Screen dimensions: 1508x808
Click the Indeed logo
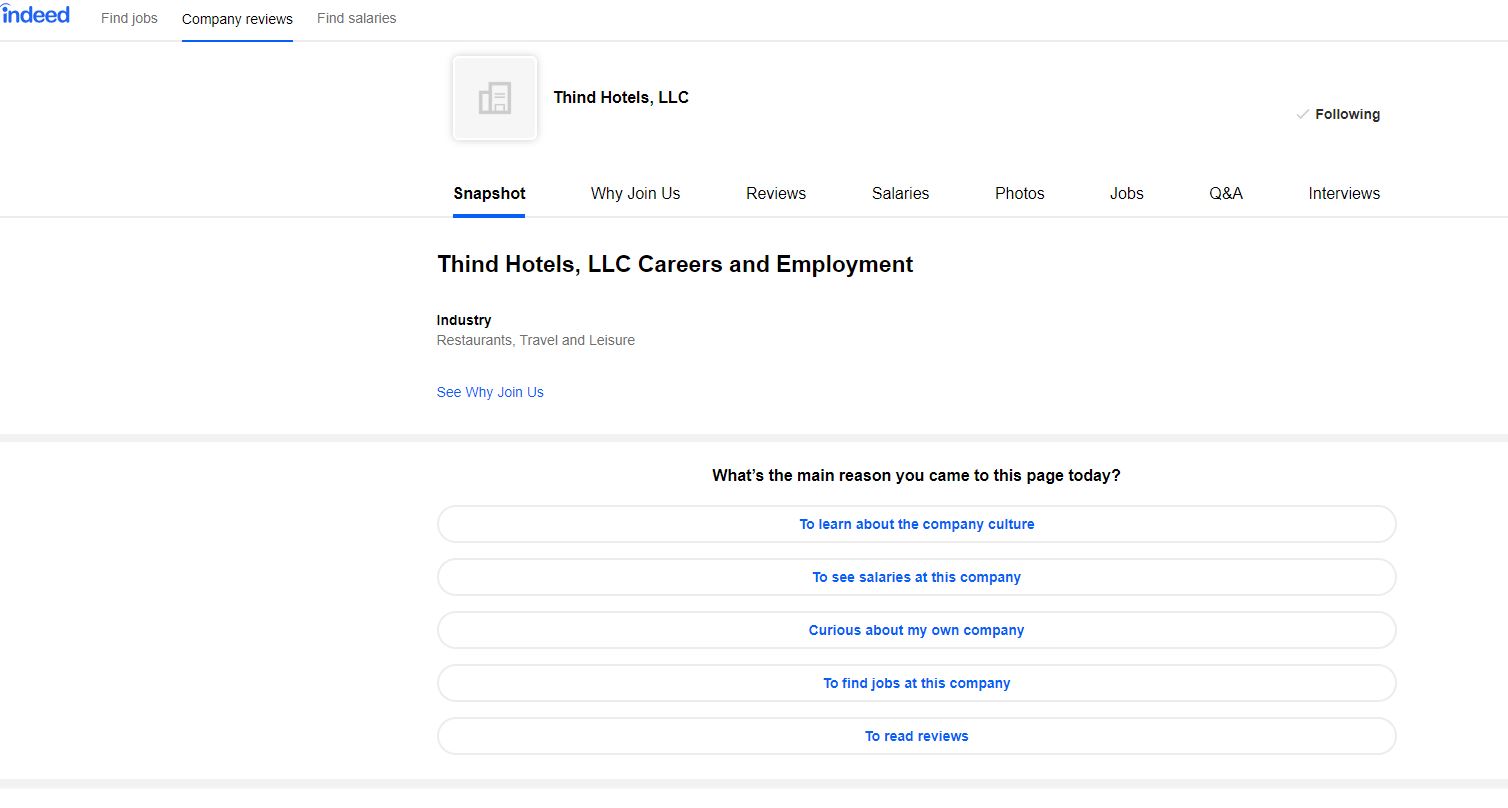pos(35,15)
